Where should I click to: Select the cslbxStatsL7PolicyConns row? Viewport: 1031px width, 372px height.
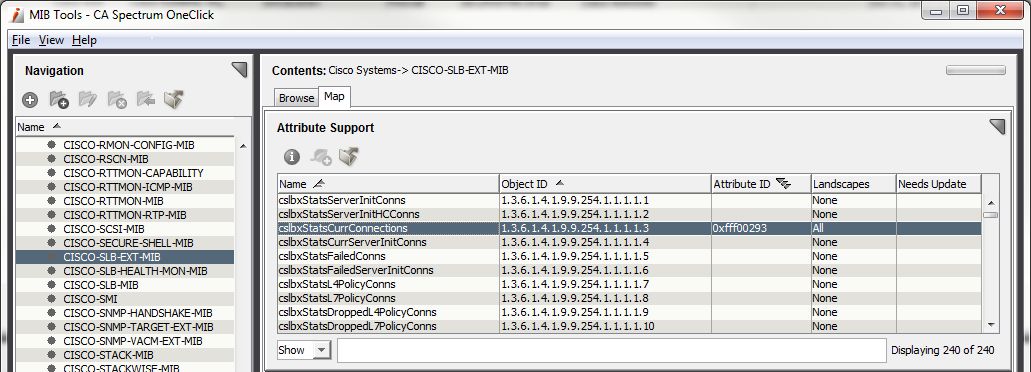pos(629,298)
